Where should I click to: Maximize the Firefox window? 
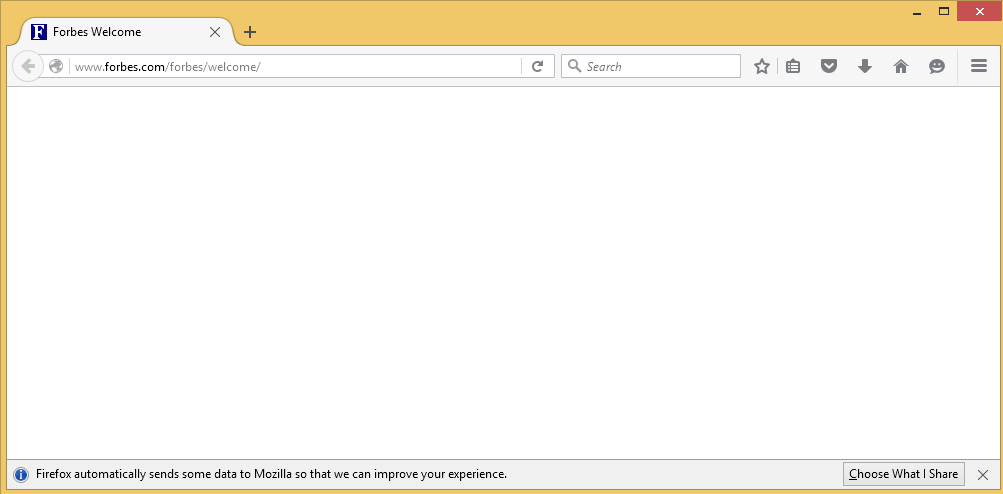point(944,11)
